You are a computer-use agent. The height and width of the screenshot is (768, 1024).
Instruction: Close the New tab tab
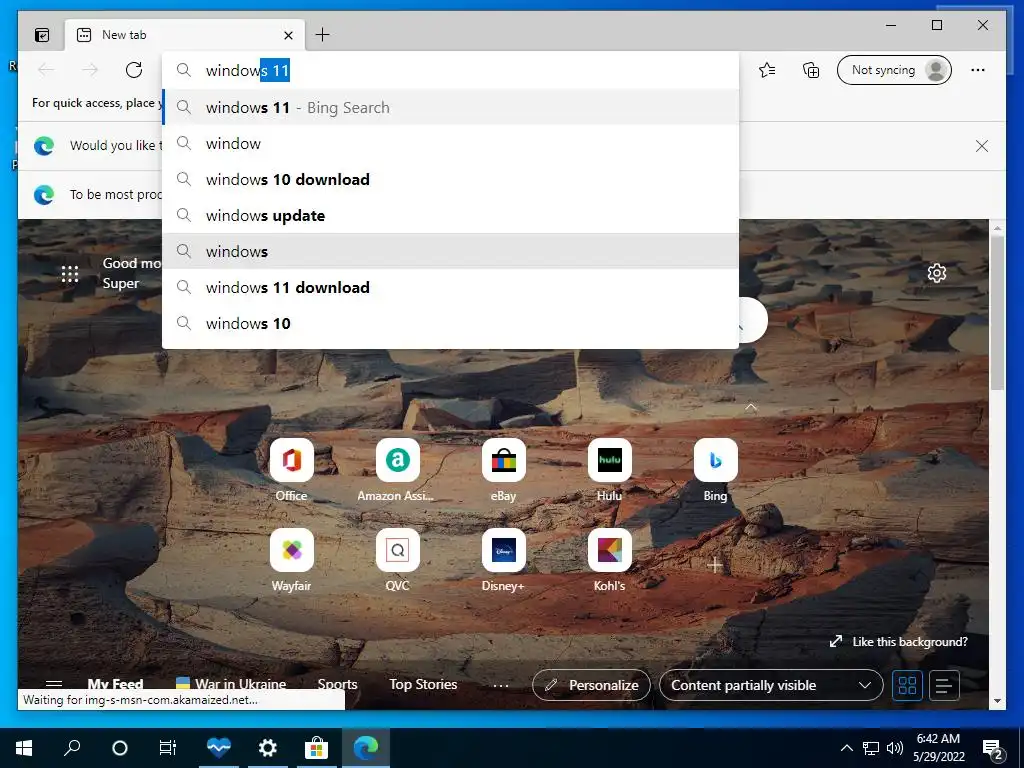289,35
